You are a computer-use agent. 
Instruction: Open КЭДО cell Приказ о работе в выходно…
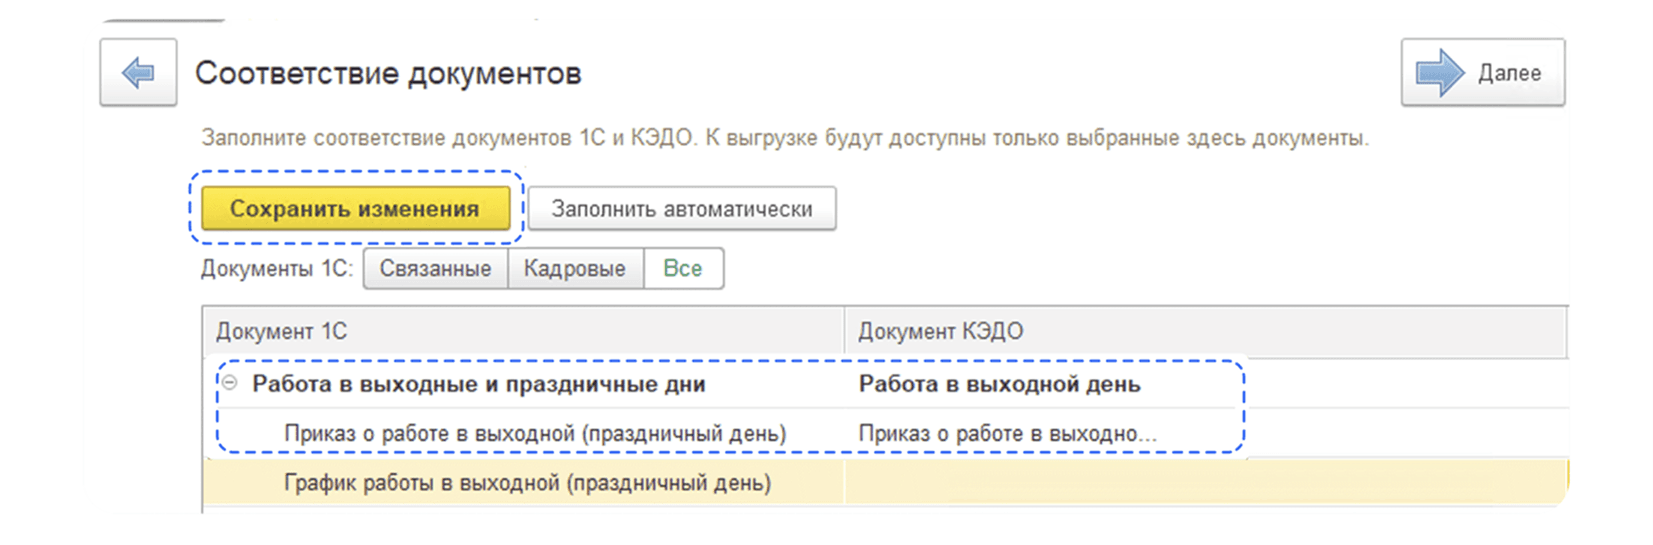click(1008, 434)
